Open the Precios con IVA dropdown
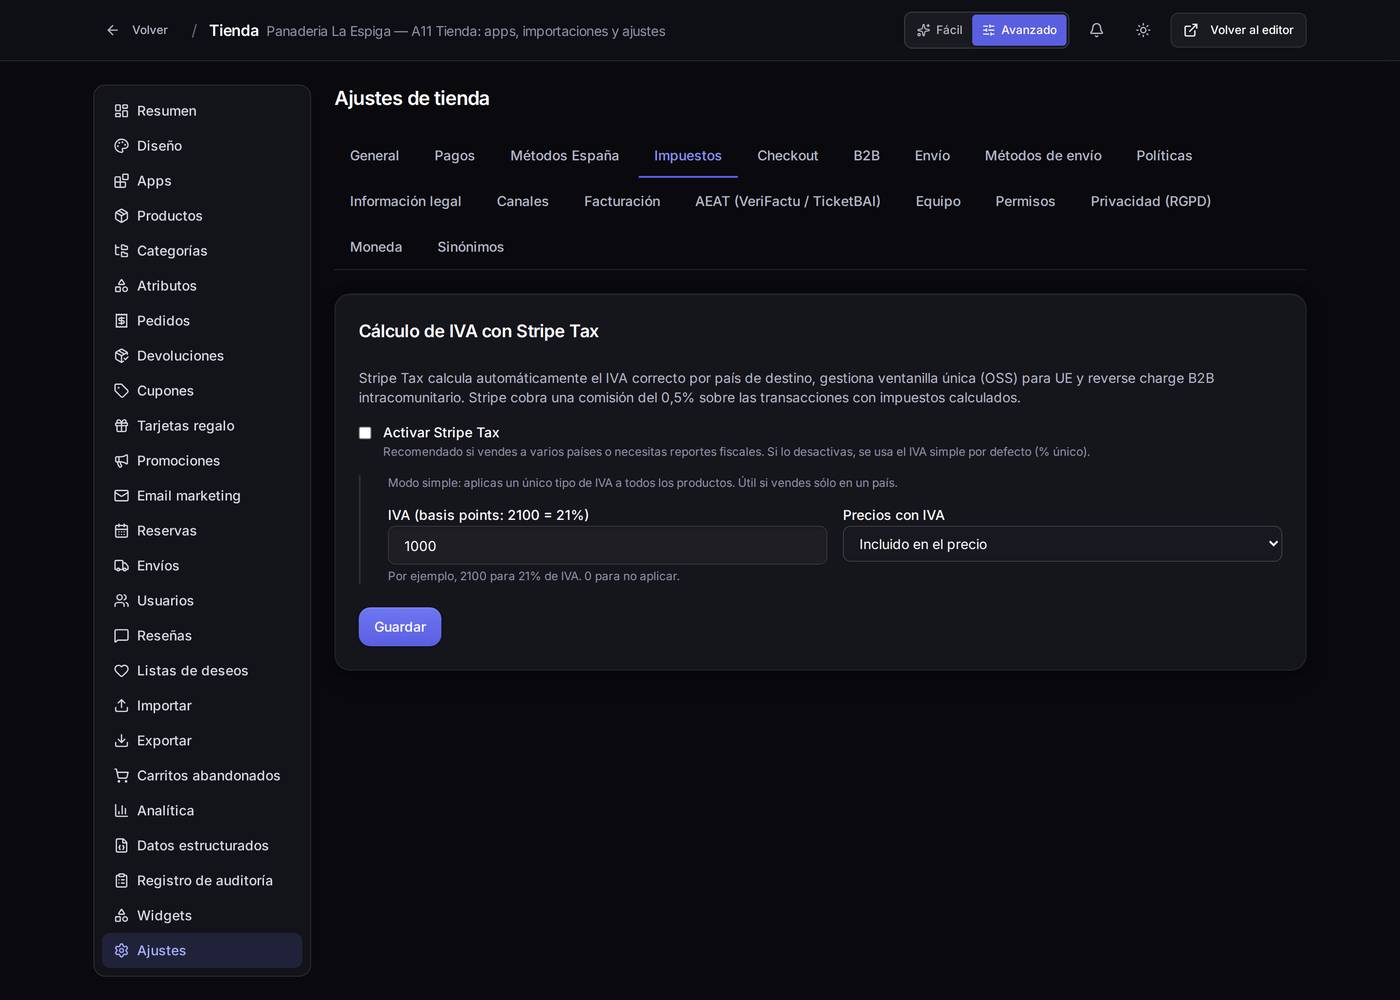This screenshot has width=1400, height=1000. coord(1062,544)
